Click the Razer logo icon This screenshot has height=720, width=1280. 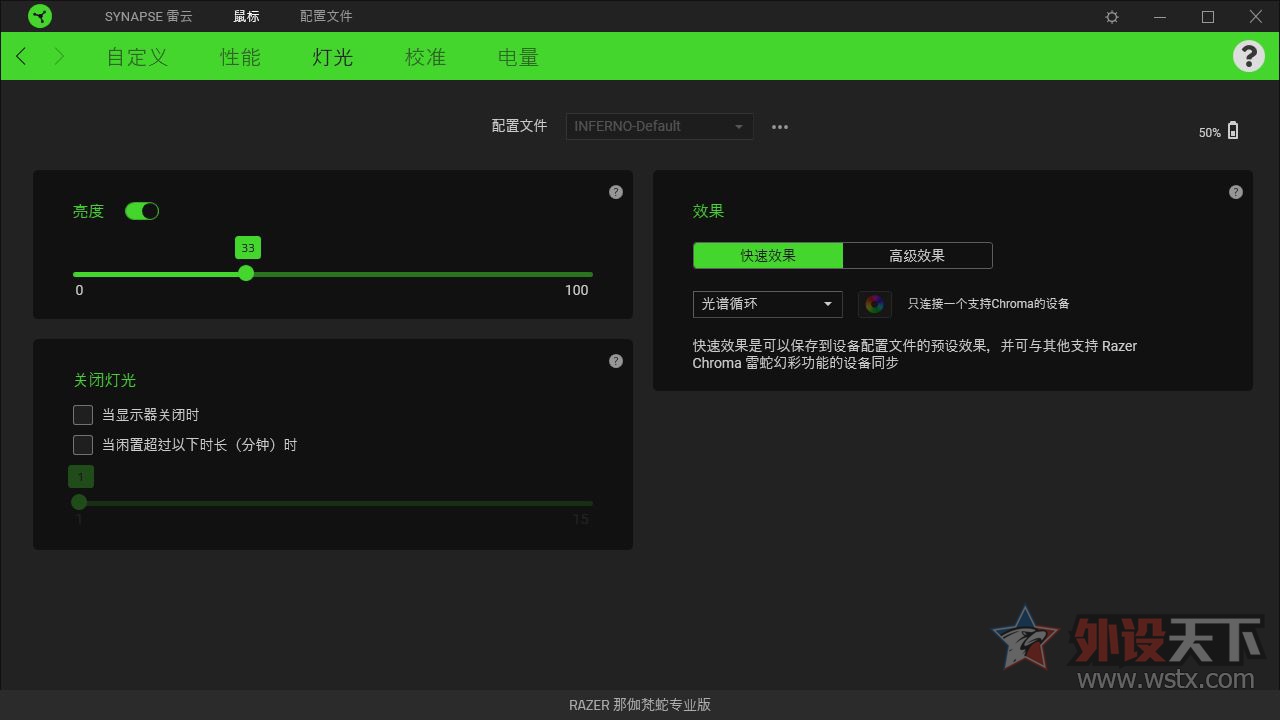40,16
